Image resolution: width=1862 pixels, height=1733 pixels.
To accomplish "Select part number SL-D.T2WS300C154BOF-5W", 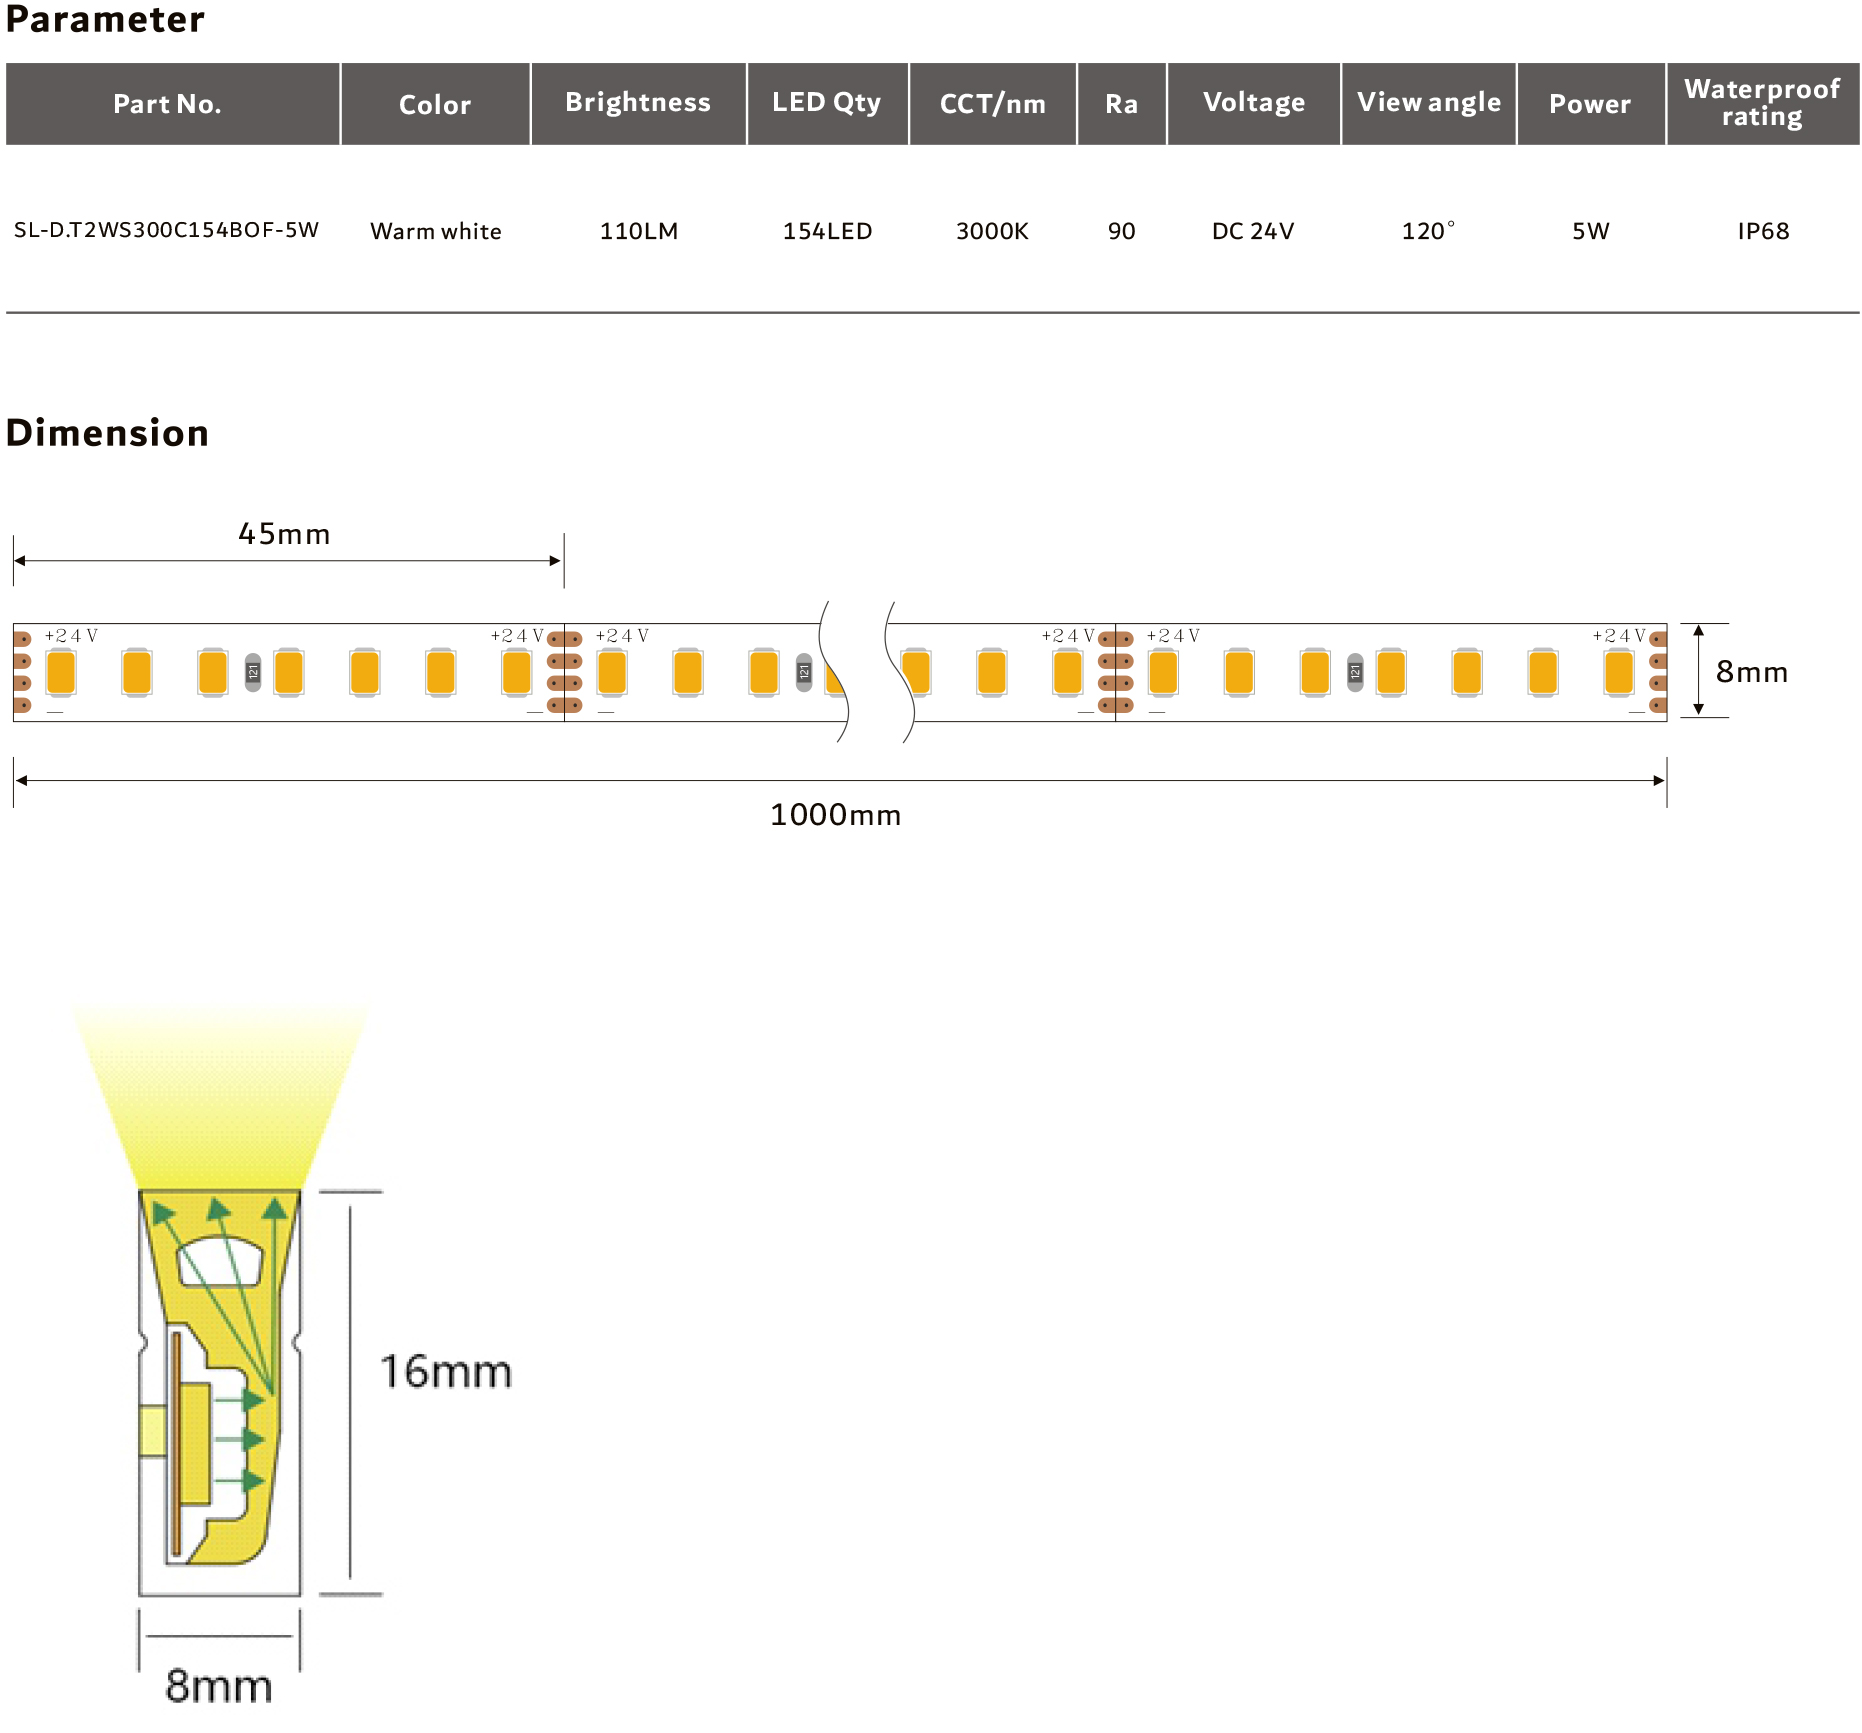I will (x=166, y=230).
